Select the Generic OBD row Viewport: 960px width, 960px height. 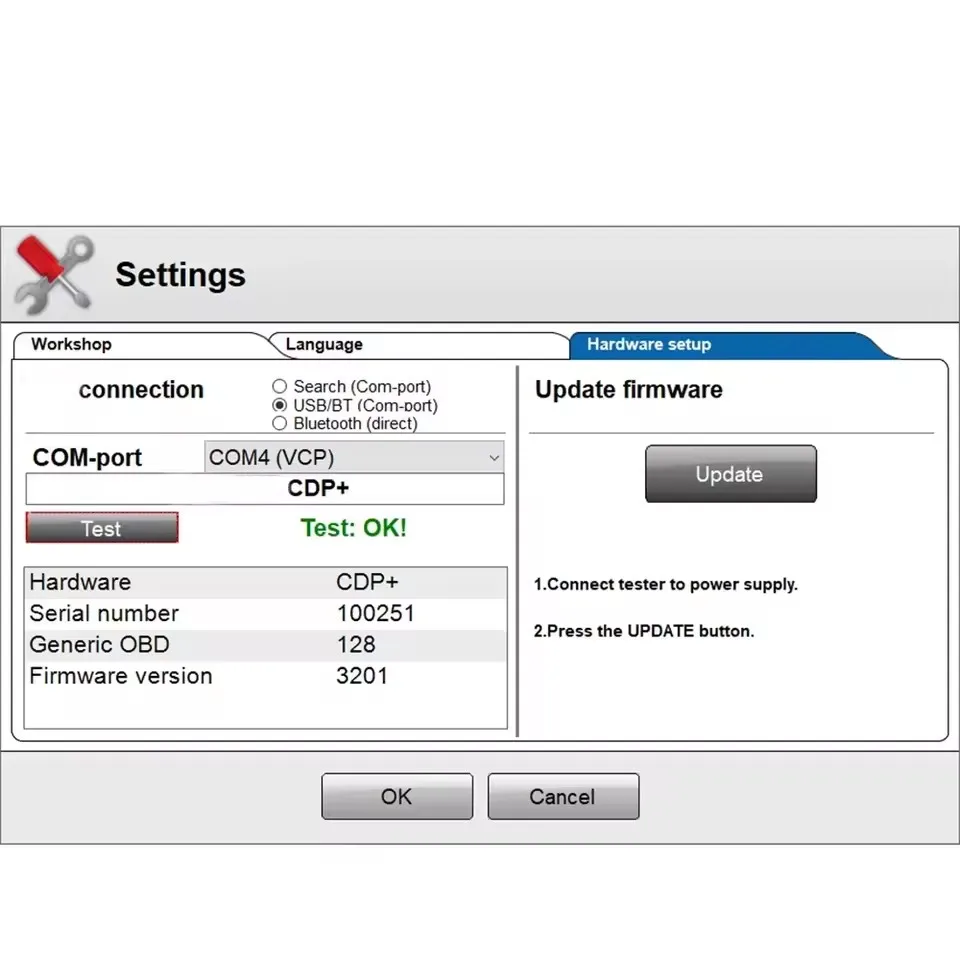(x=266, y=645)
